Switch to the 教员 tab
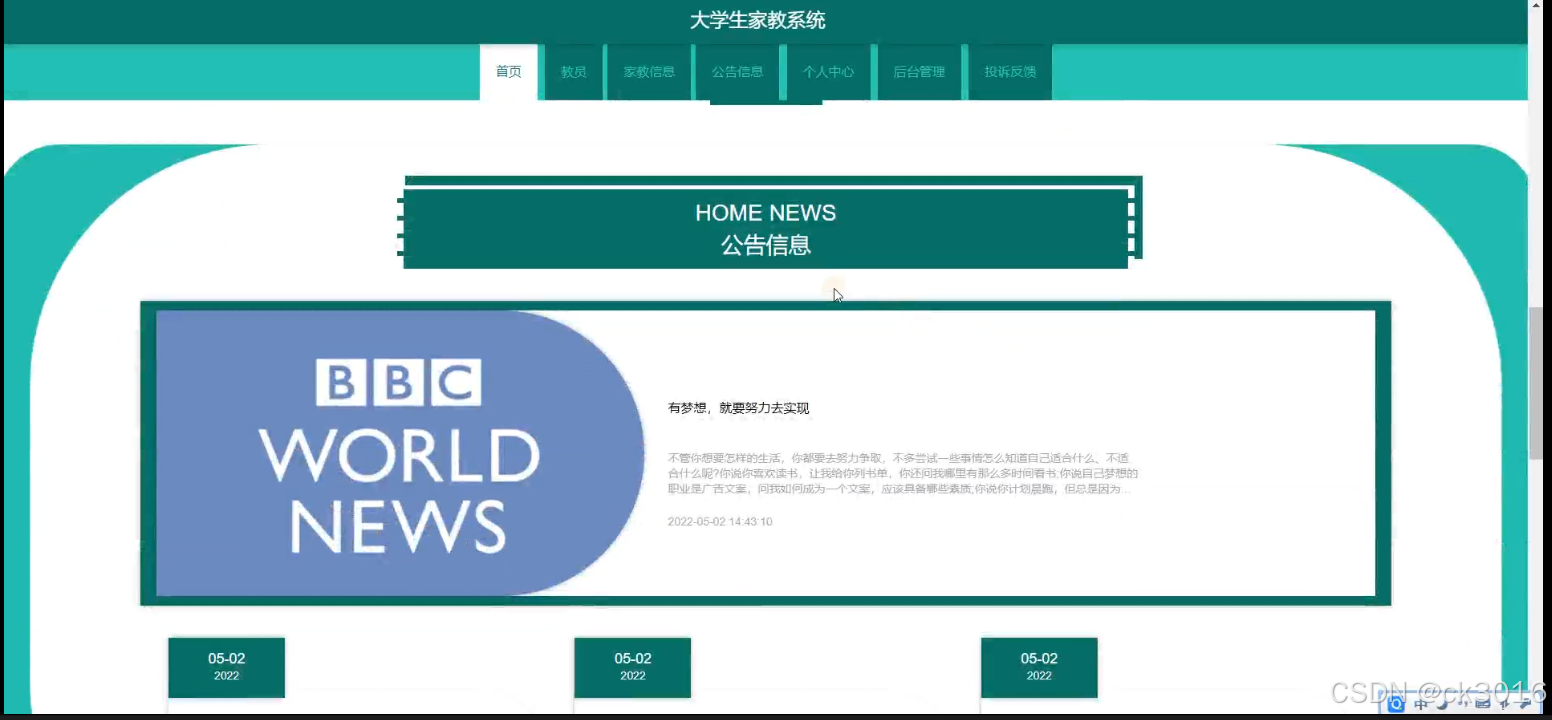The image size is (1552, 720). tap(573, 72)
